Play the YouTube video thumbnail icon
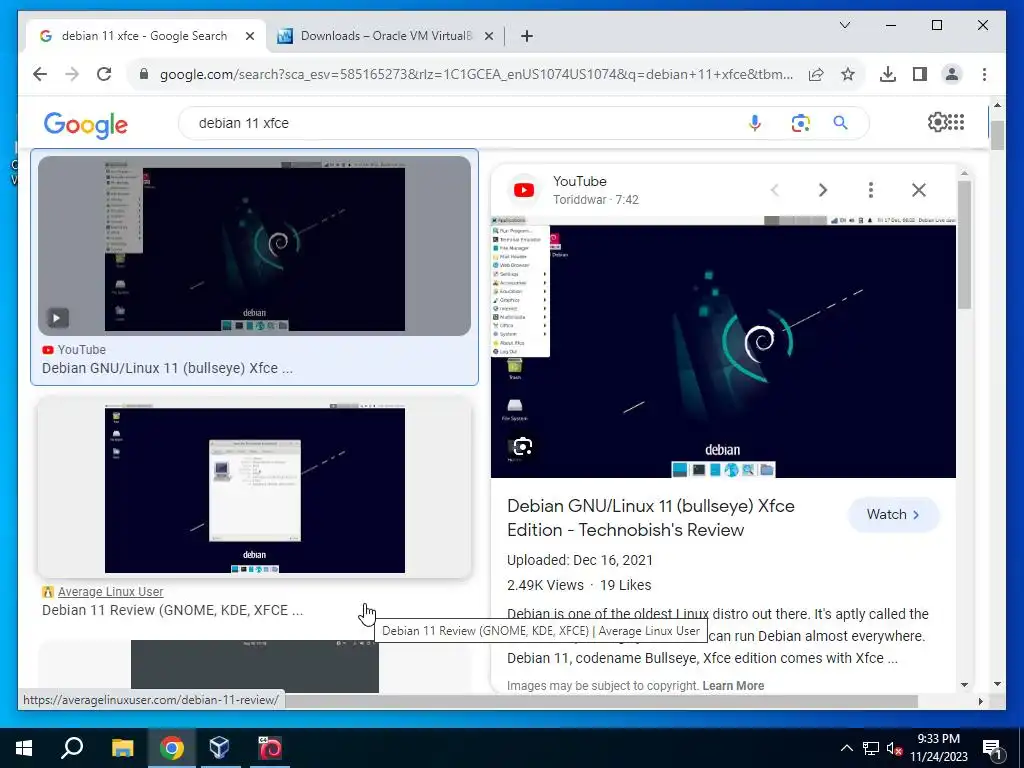This screenshot has width=1024, height=768. (57, 318)
